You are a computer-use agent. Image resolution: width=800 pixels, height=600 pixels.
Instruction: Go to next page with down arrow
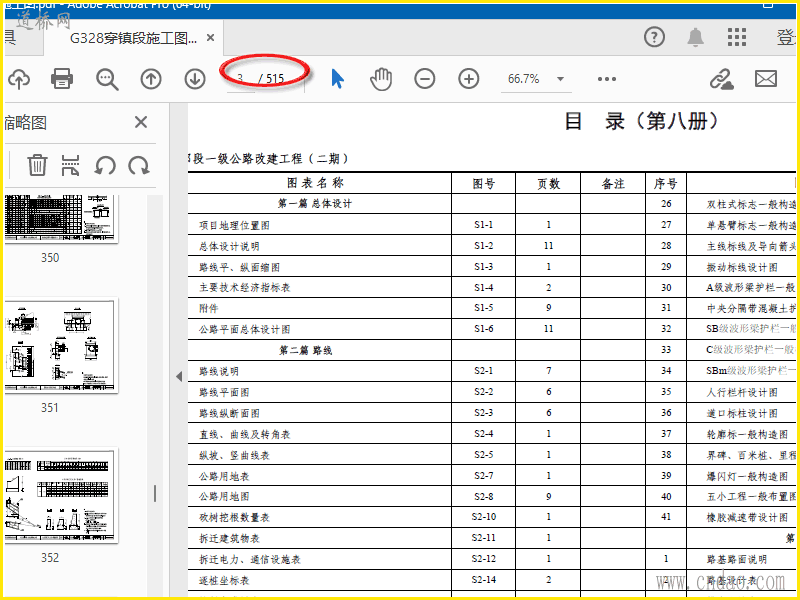(x=195, y=79)
